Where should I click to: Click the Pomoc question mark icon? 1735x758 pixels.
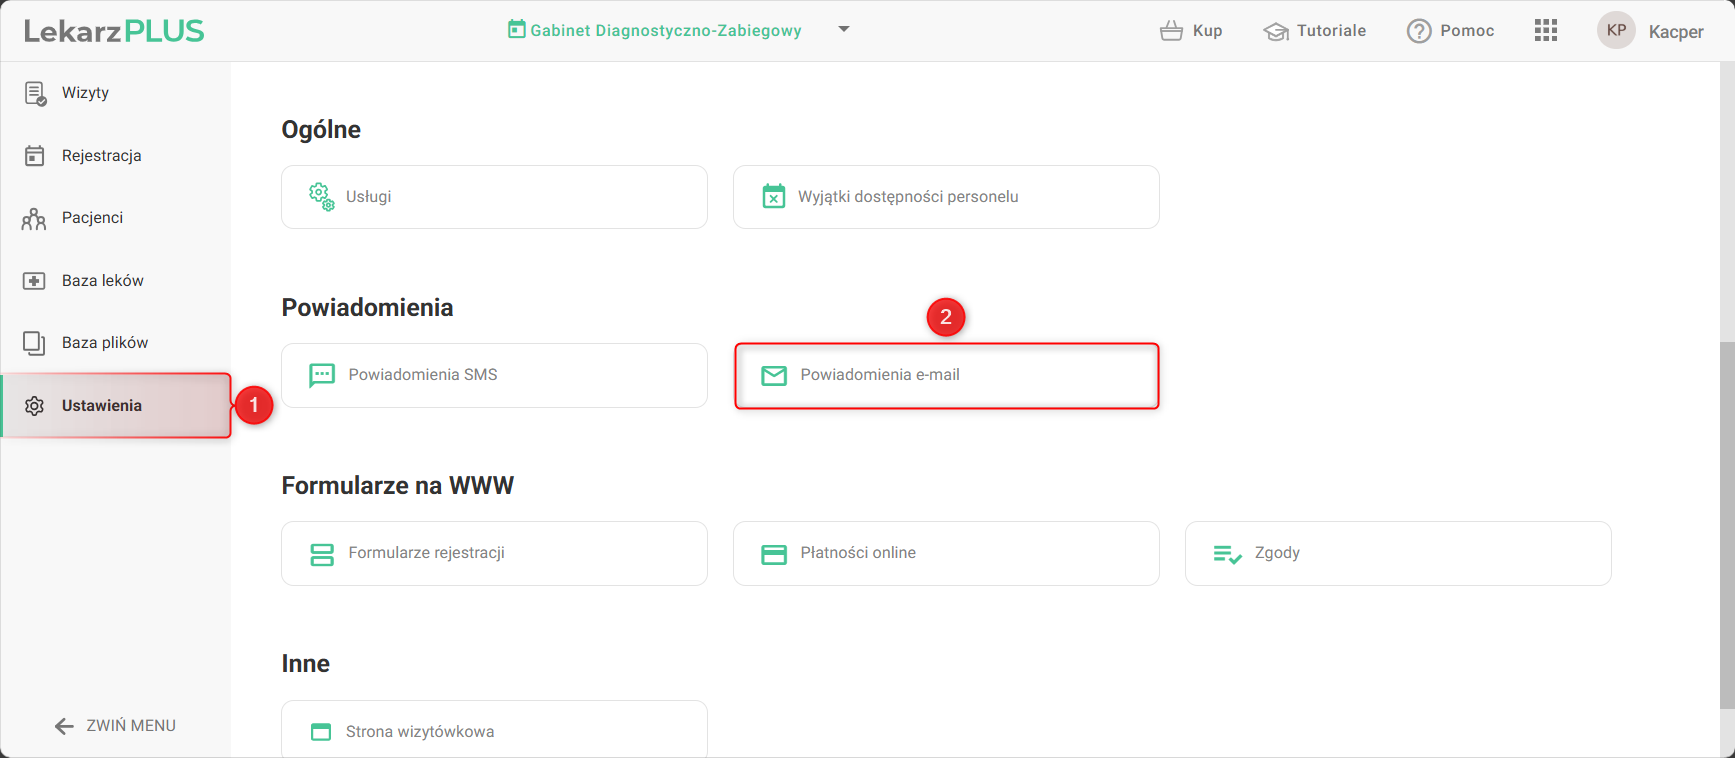pyautogui.click(x=1418, y=32)
